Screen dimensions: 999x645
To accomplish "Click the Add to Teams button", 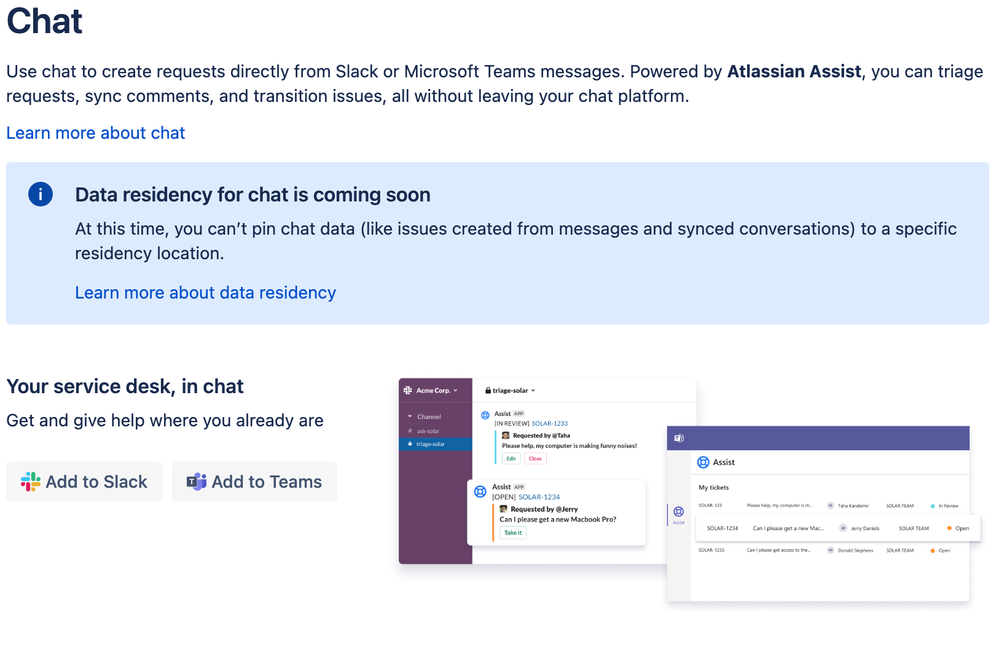I will [254, 482].
